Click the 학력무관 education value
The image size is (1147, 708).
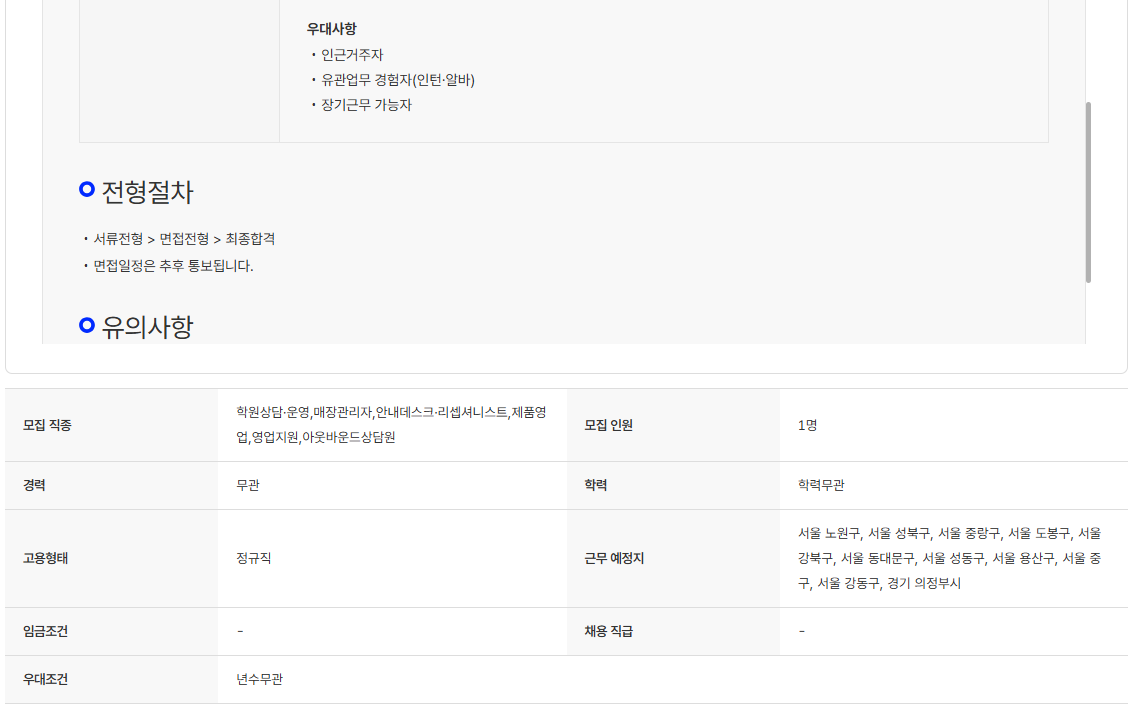pos(821,485)
